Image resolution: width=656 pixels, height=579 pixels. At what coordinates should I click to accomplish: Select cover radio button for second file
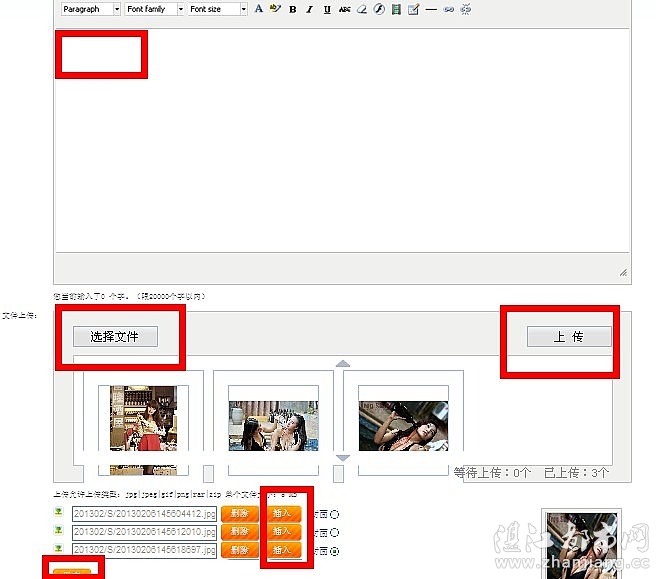coord(334,532)
